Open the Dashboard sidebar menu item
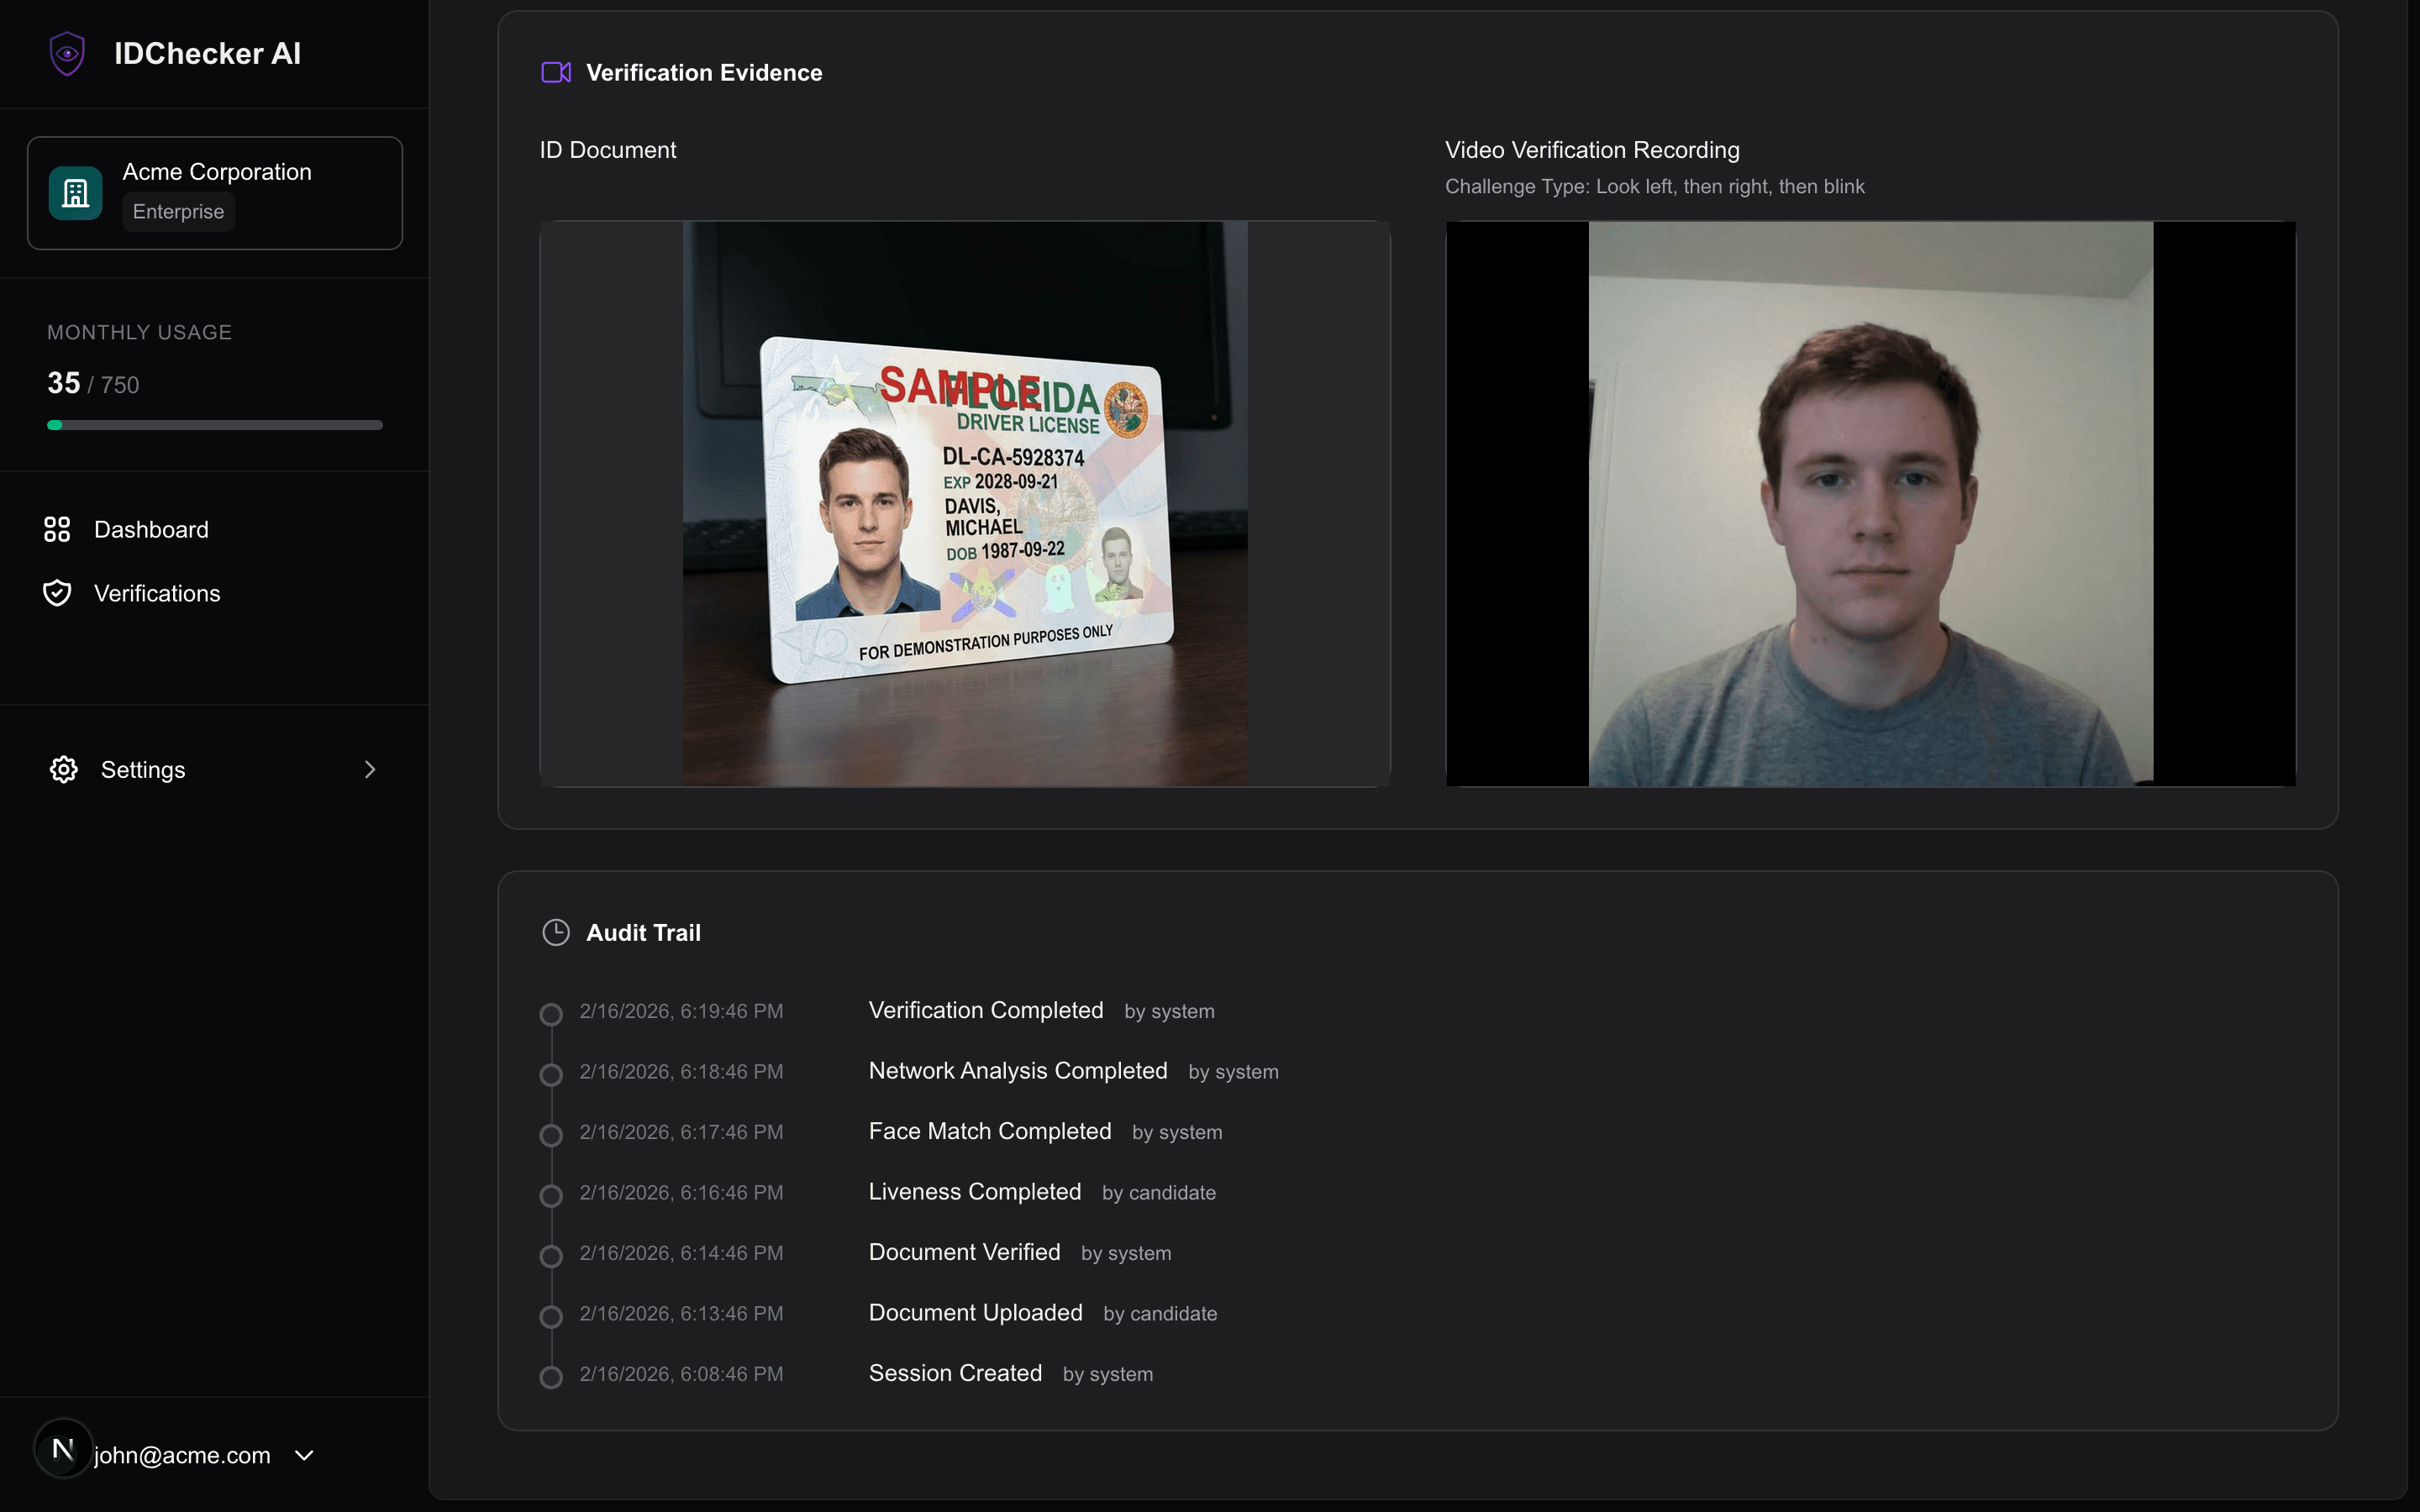This screenshot has width=2420, height=1512. (x=152, y=529)
